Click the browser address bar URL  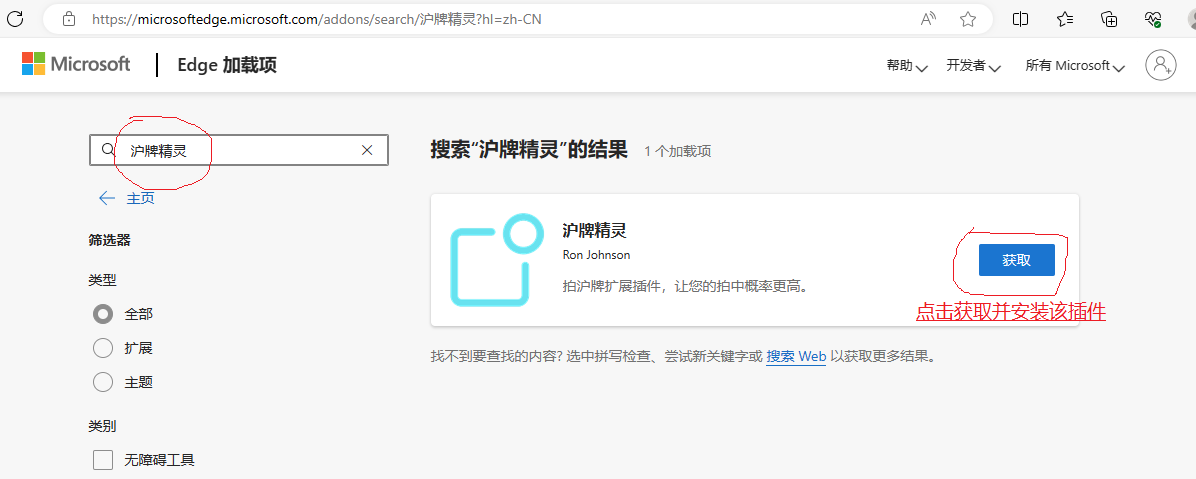click(x=317, y=19)
